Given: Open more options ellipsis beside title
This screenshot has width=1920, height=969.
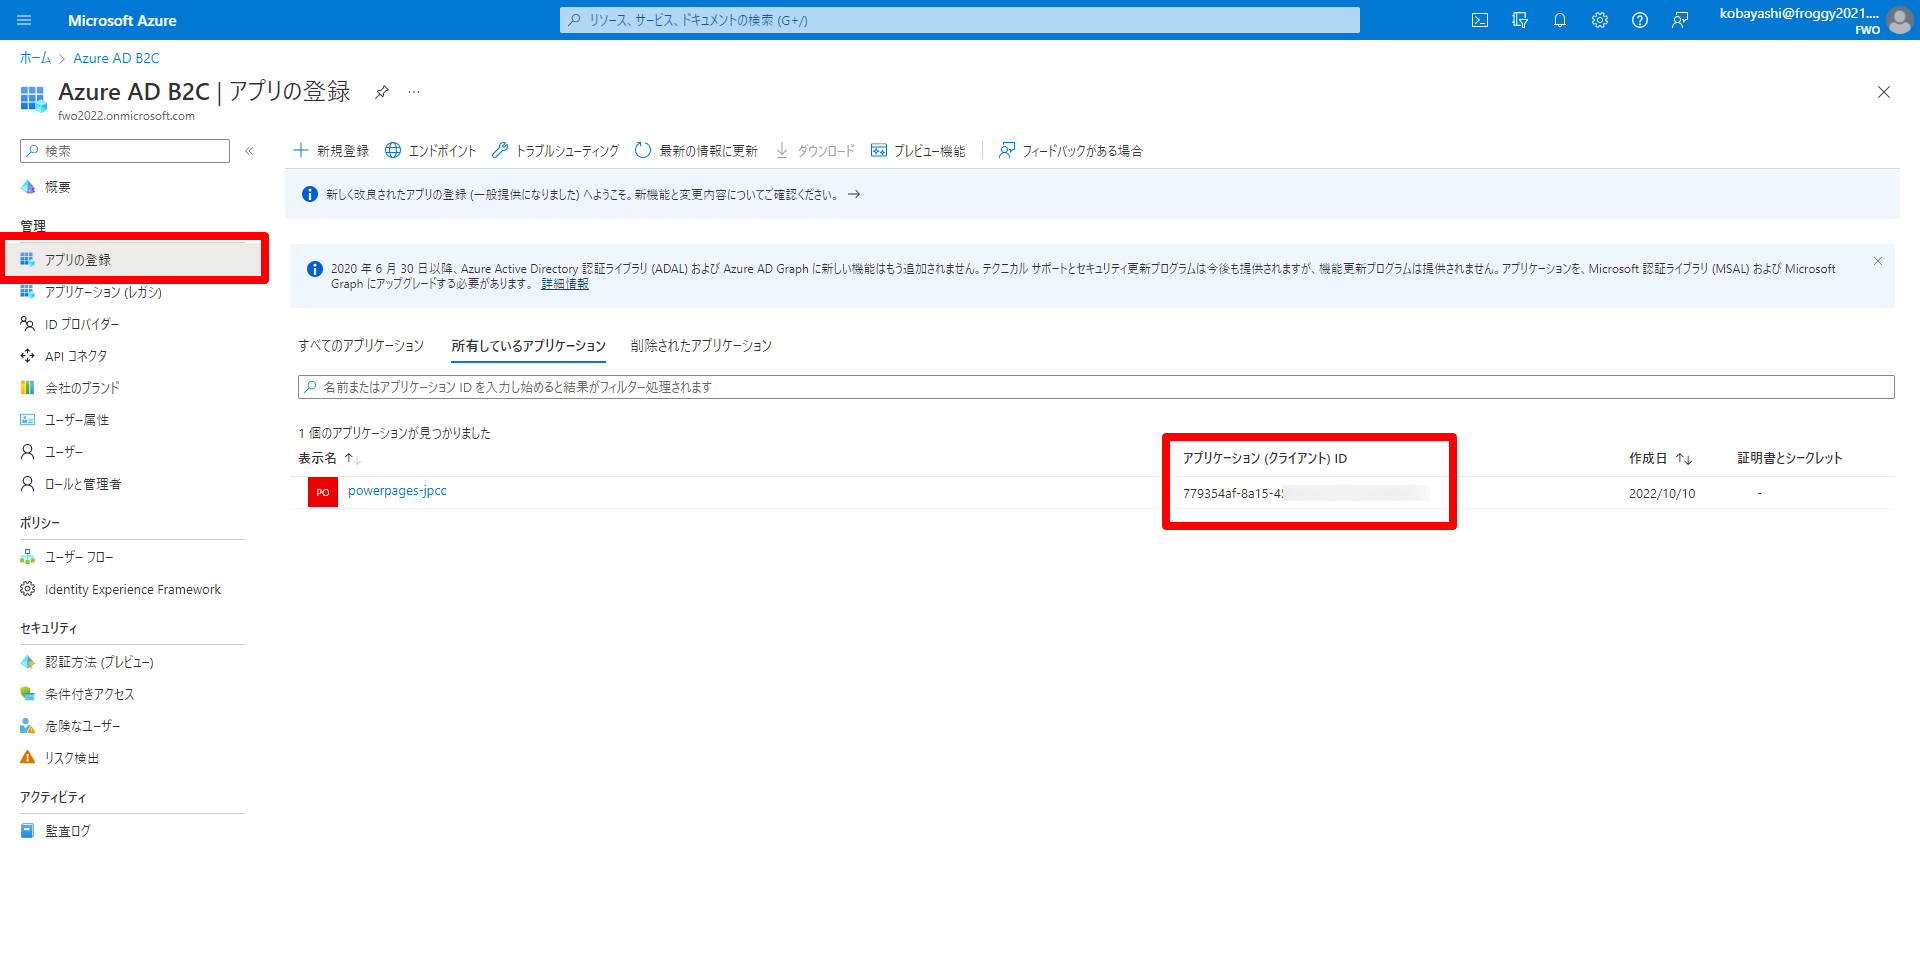Looking at the screenshot, I should 414,92.
